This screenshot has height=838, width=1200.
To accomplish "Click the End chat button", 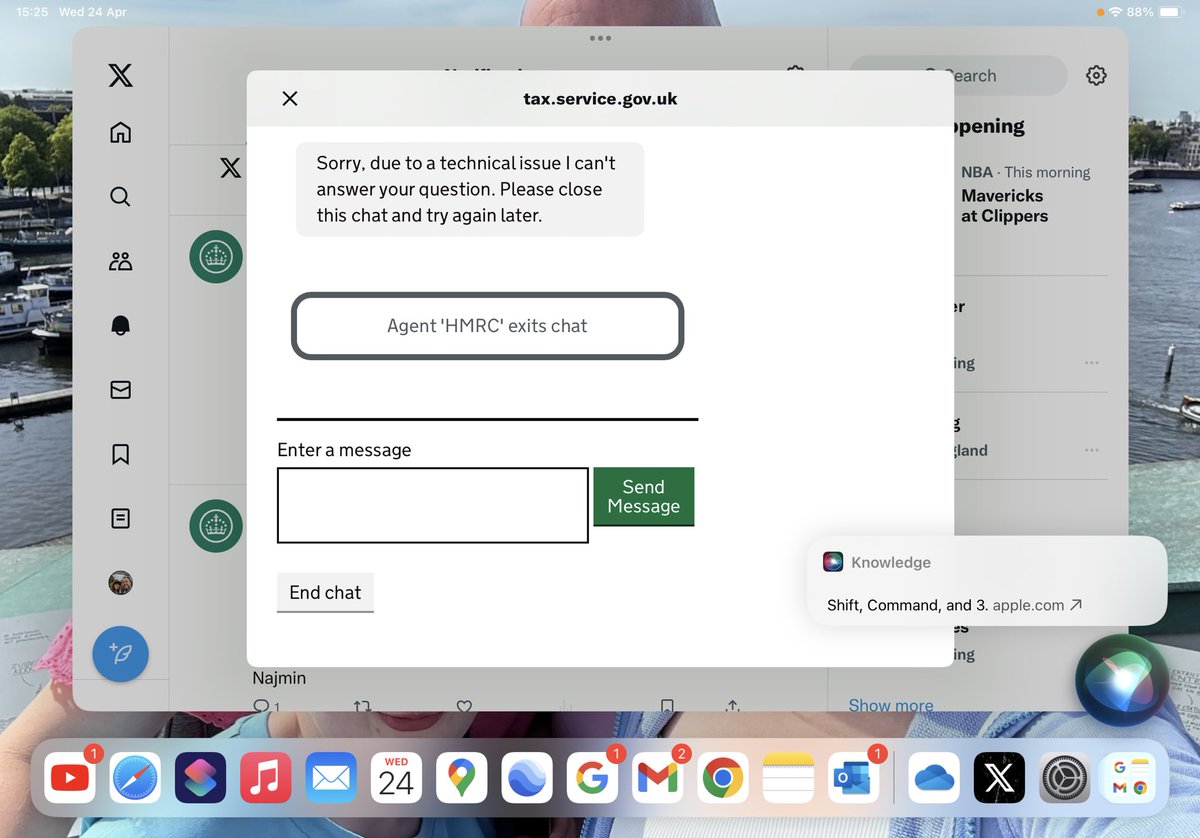I will 325,593.
